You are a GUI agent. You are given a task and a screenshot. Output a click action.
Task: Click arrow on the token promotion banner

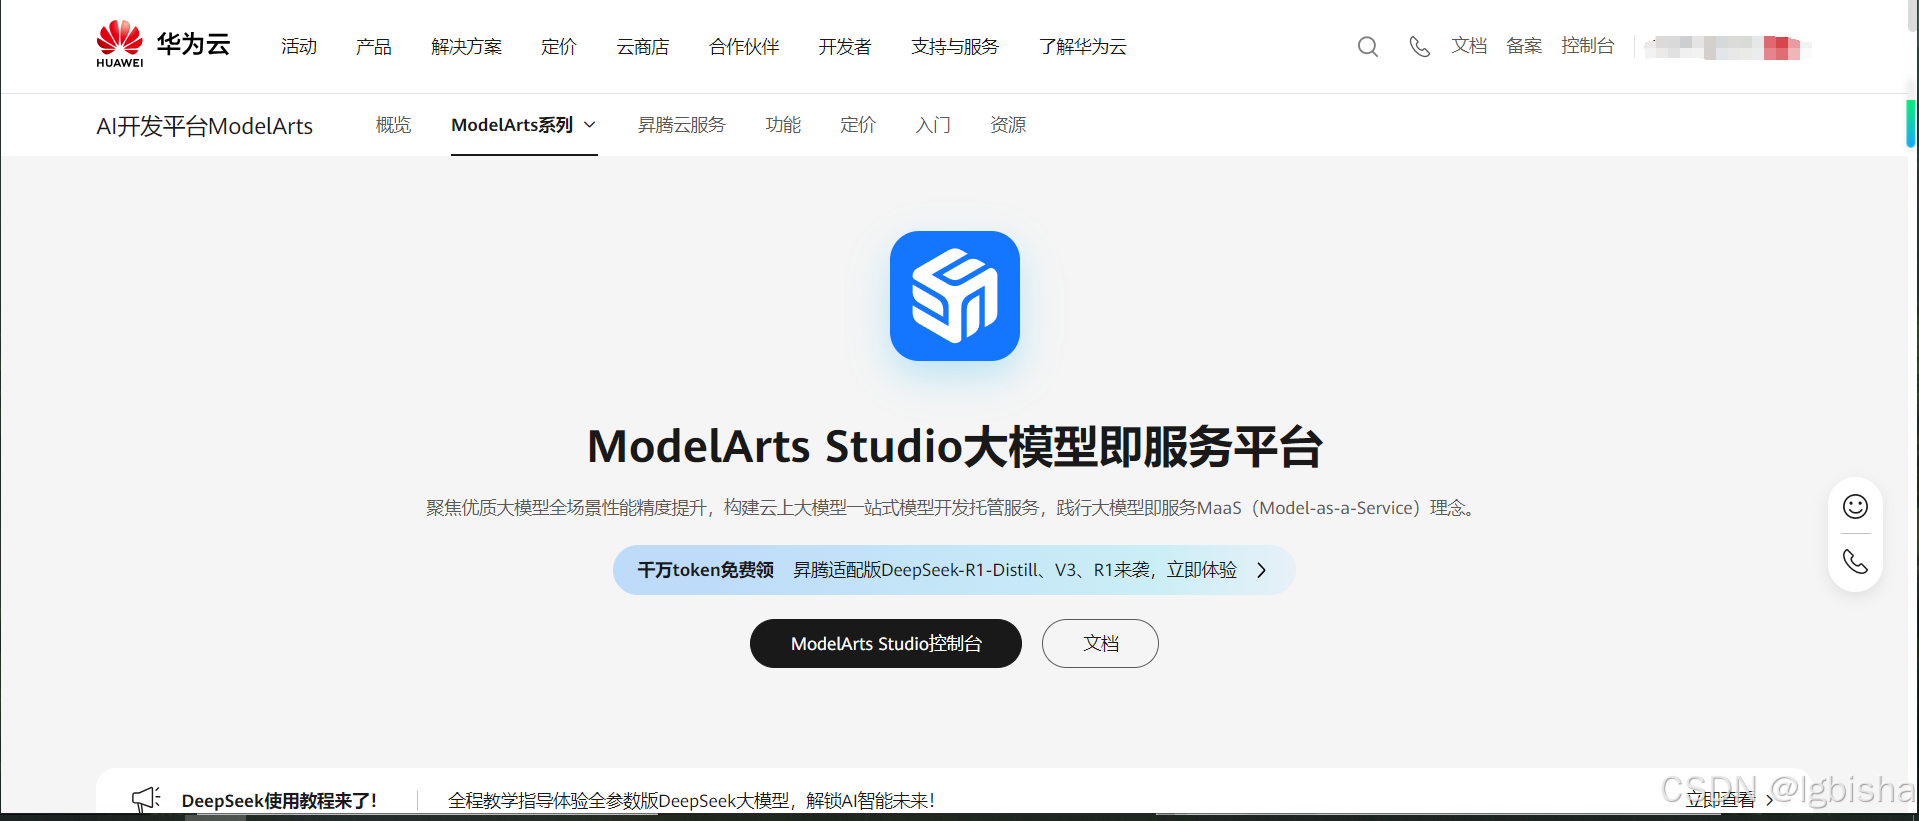tap(1261, 570)
